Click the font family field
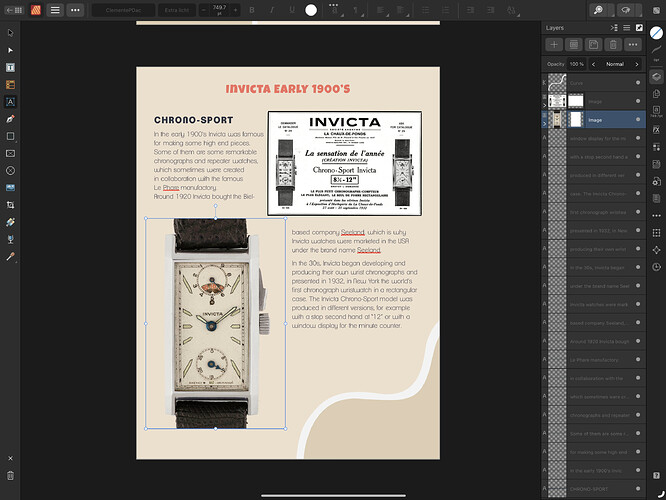 click(123, 10)
